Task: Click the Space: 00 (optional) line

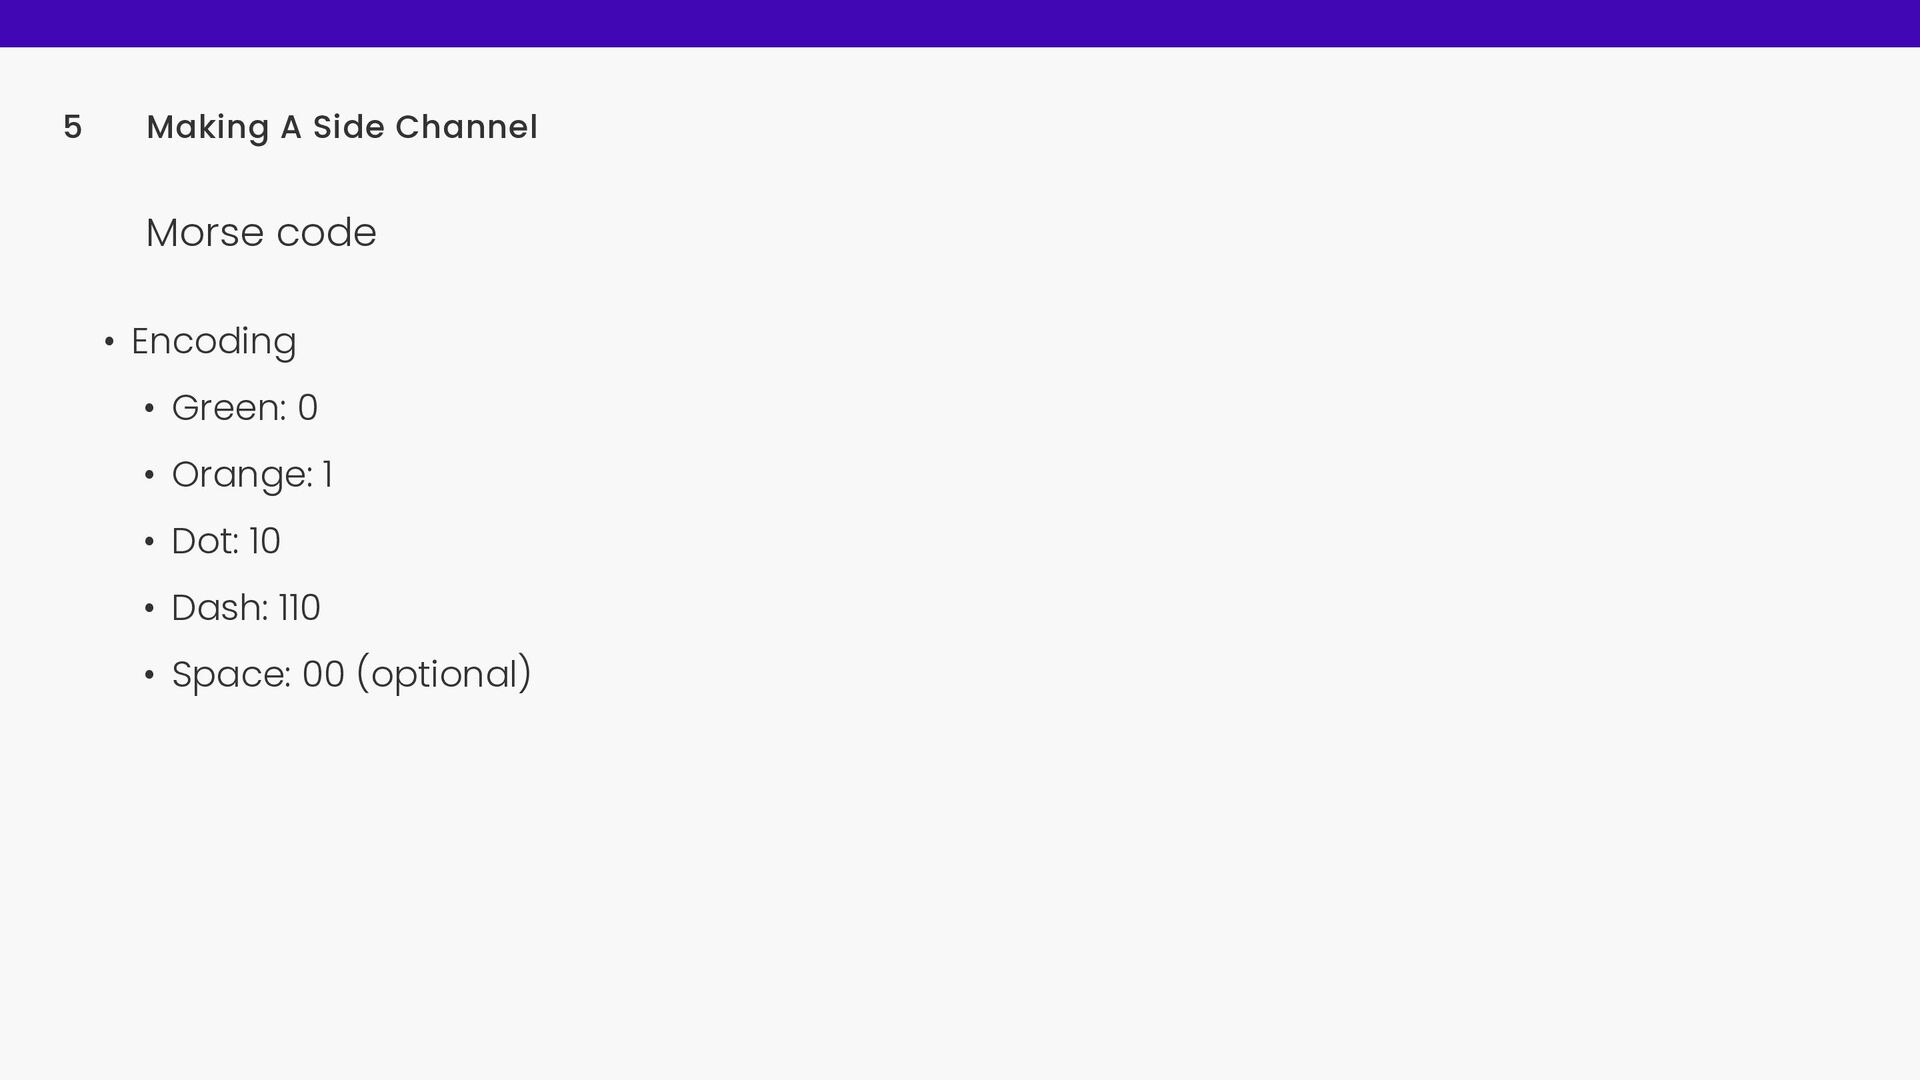Action: click(x=352, y=675)
